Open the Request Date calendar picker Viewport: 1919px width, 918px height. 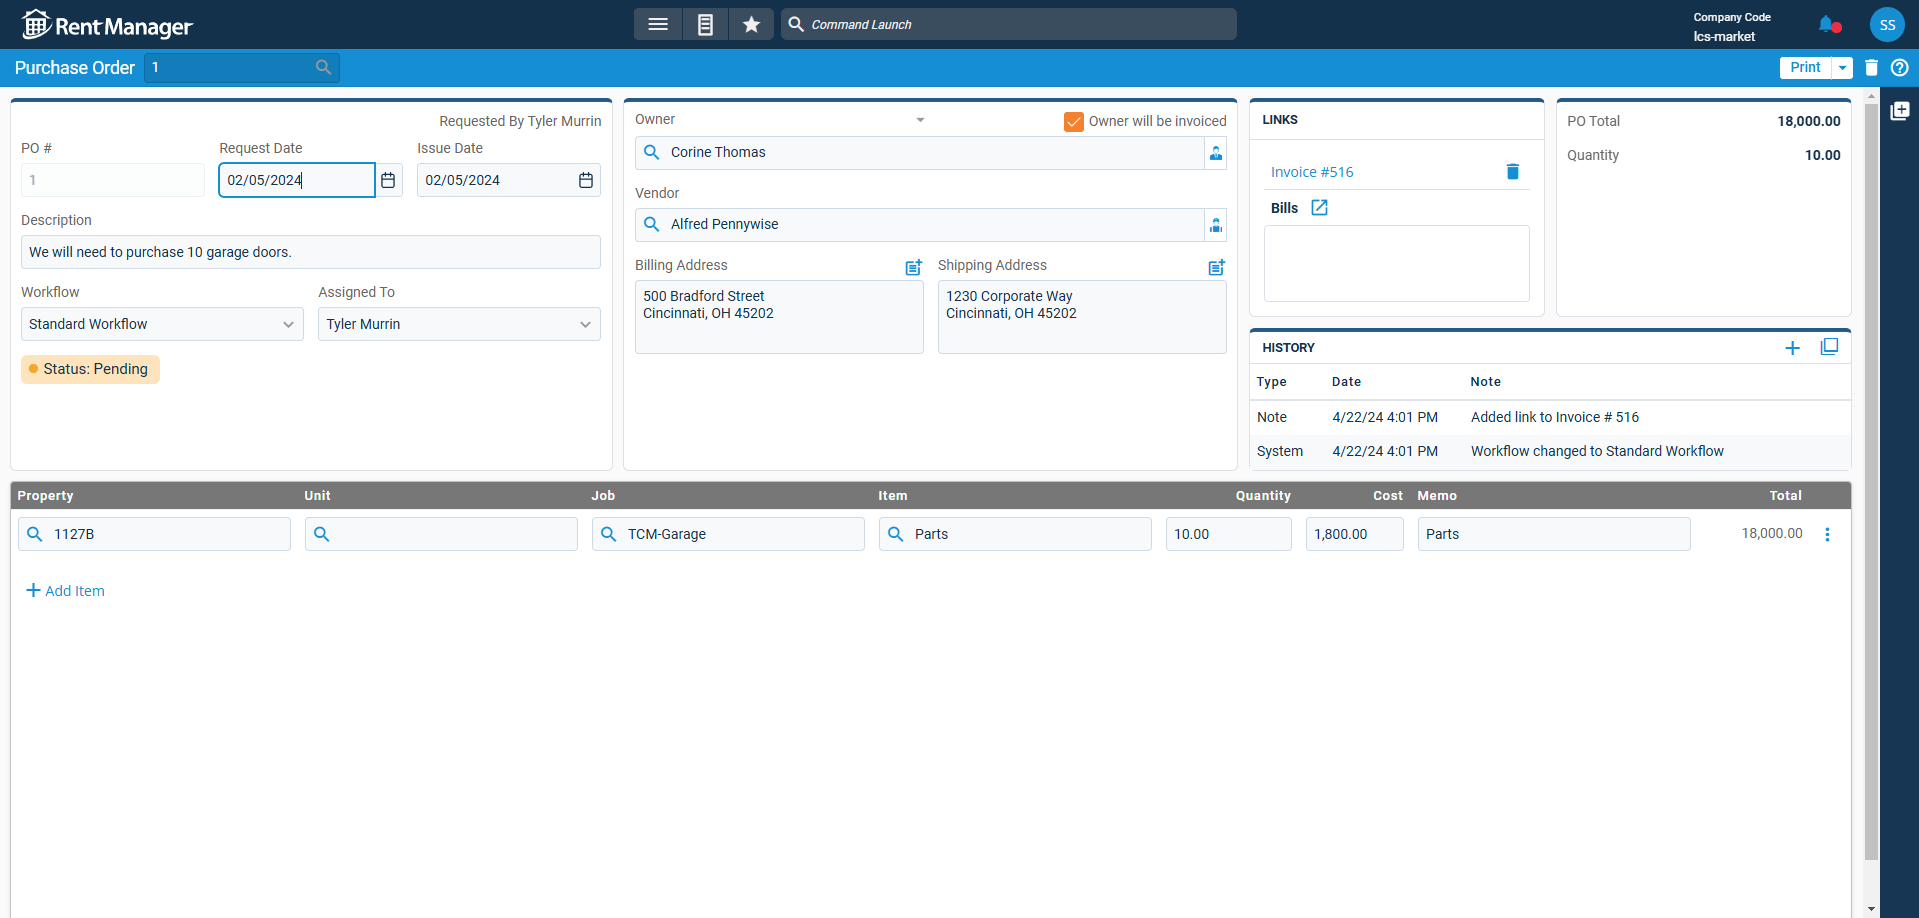point(388,180)
